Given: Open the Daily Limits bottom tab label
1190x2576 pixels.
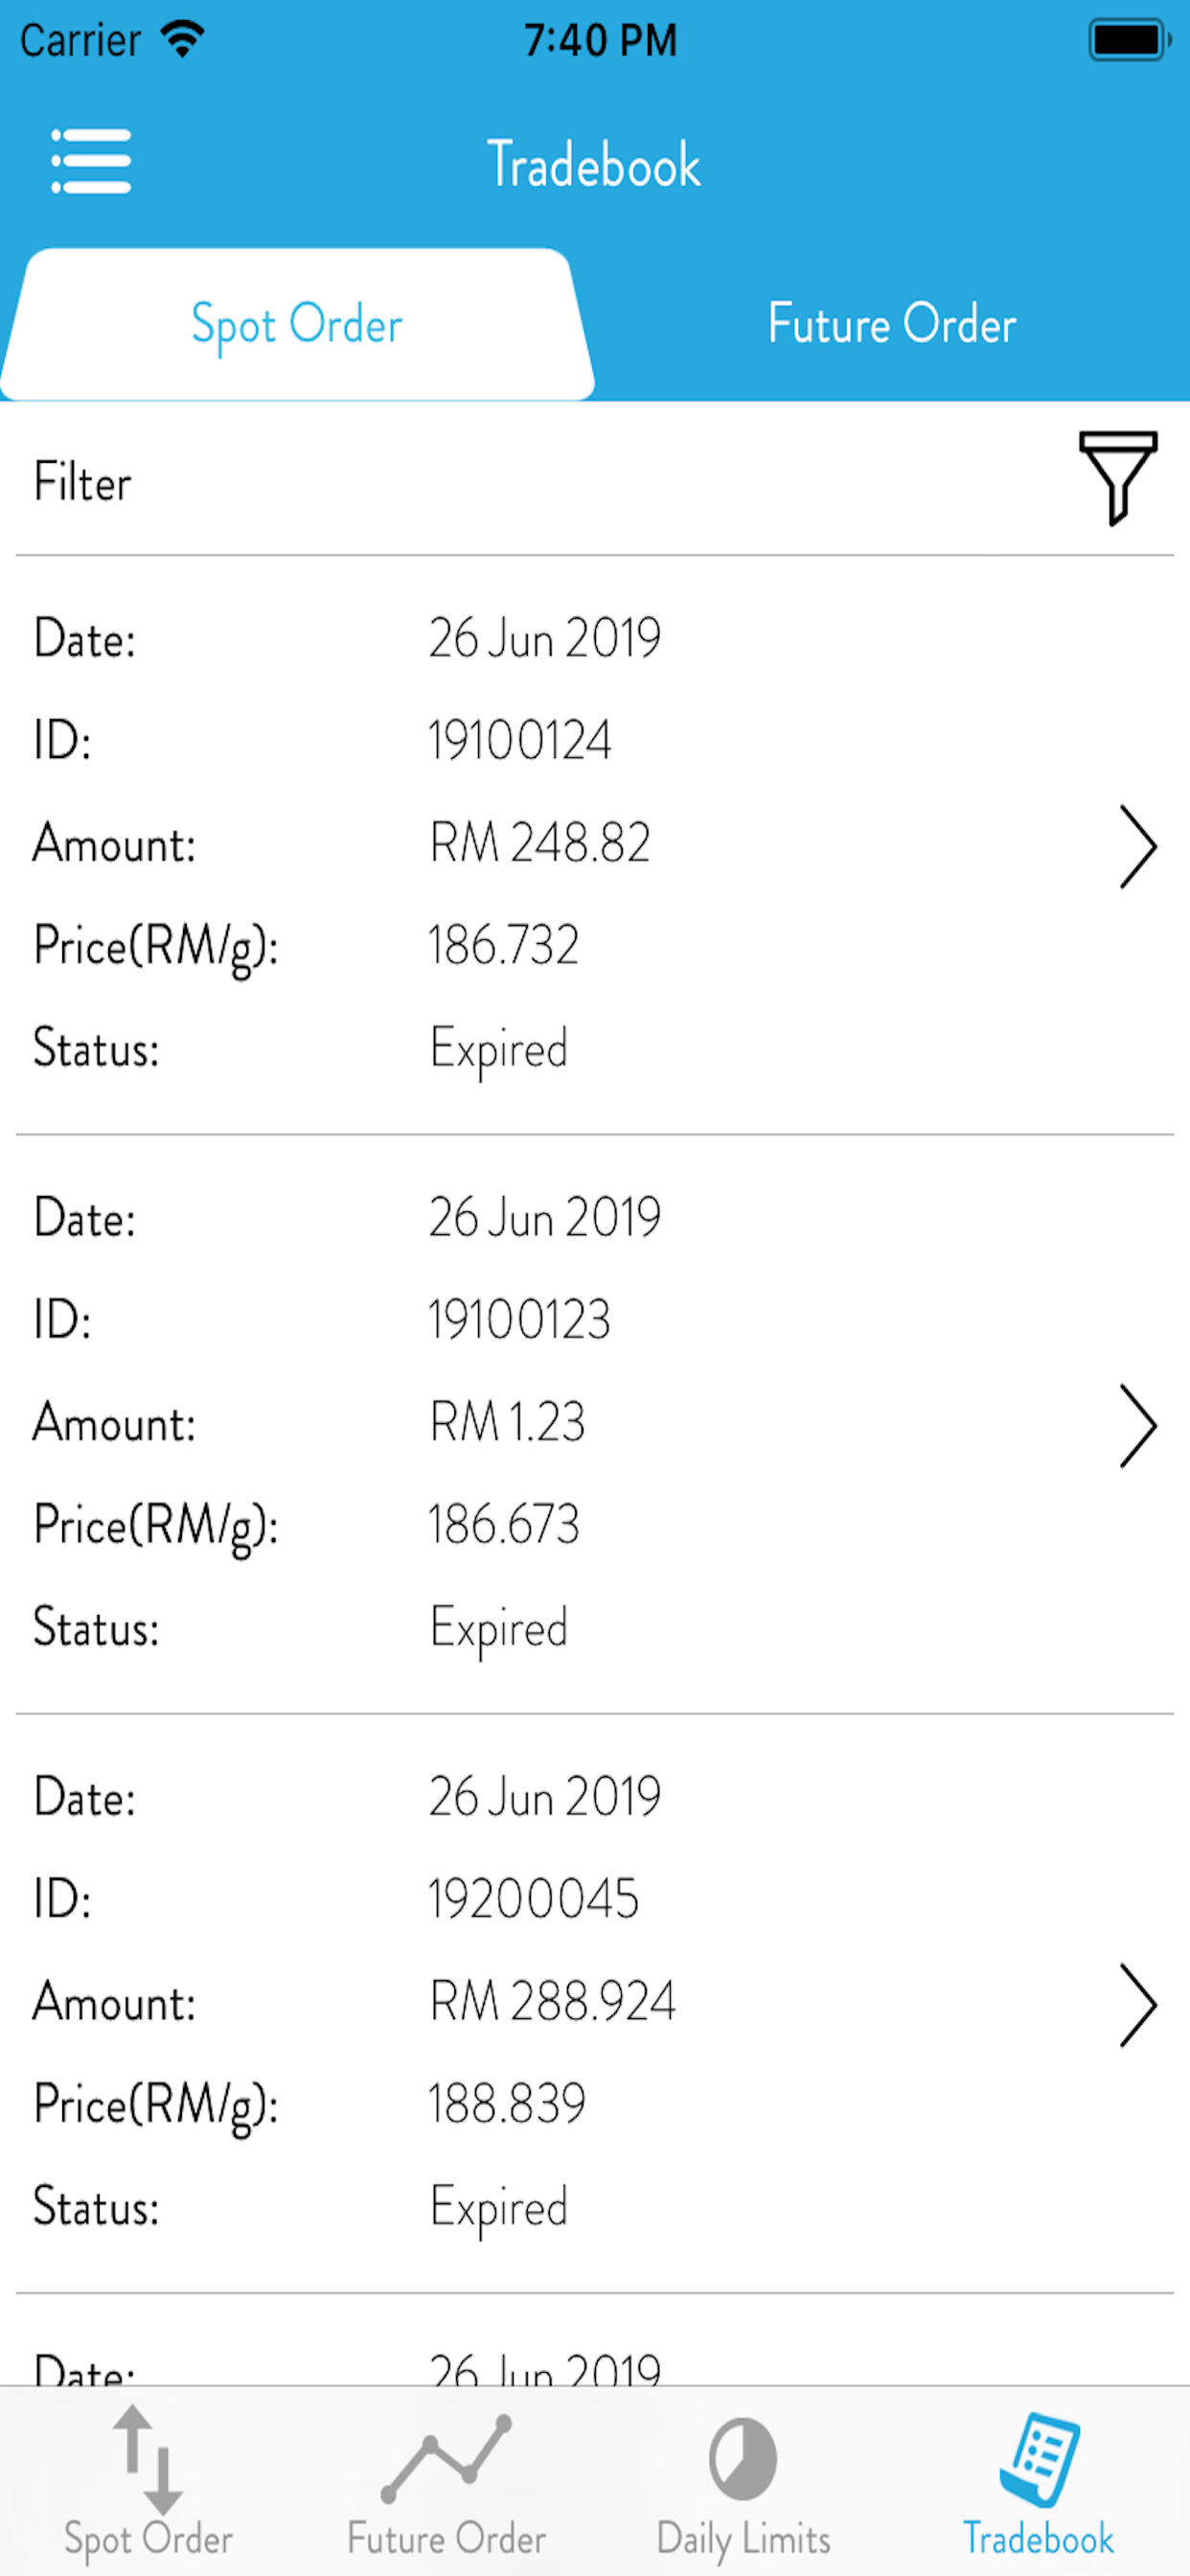Looking at the screenshot, I should pyautogui.click(x=743, y=2539).
